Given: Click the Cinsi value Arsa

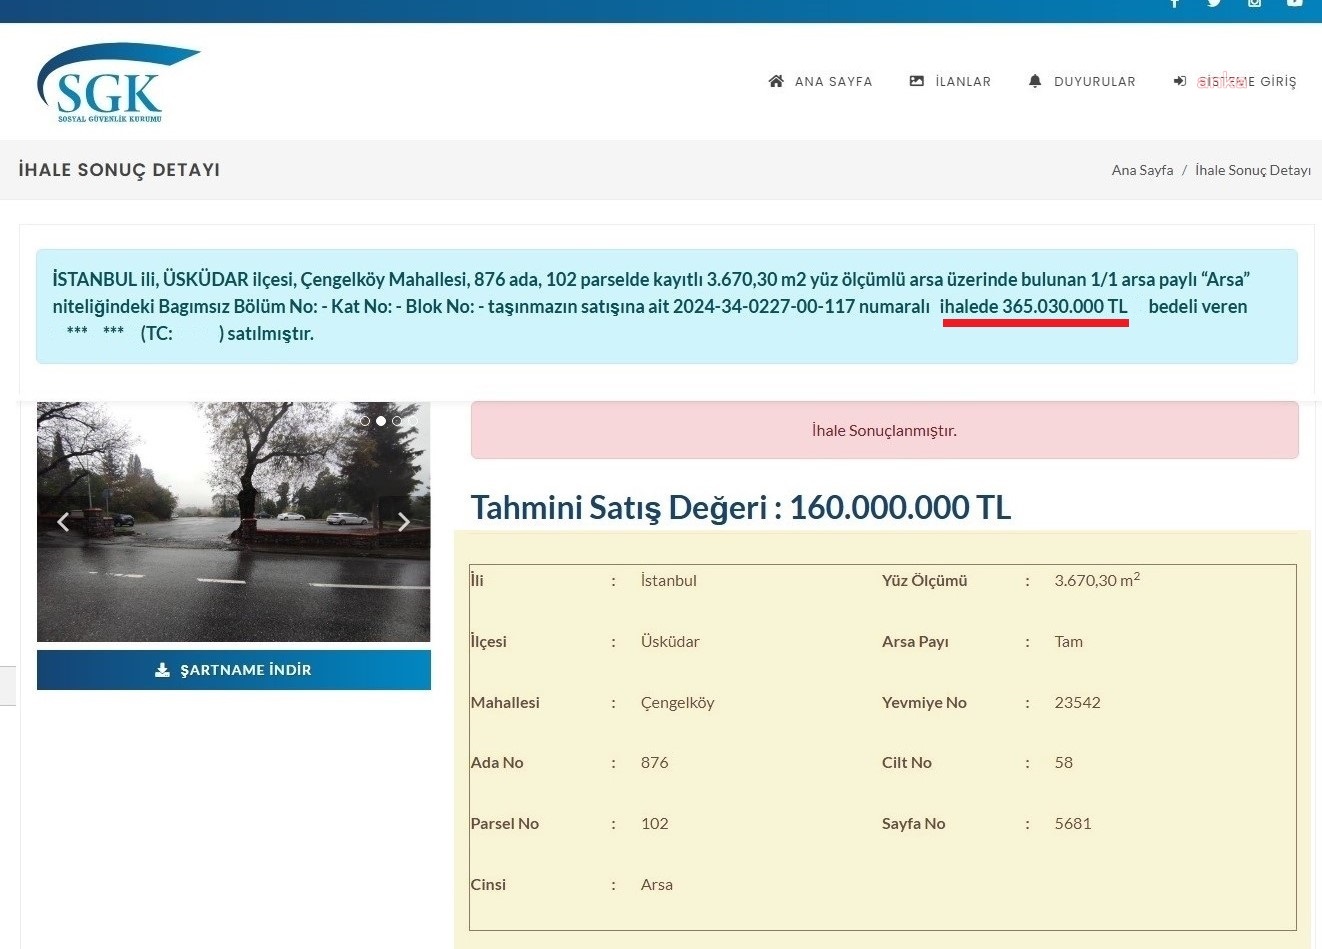Looking at the screenshot, I should point(657,885).
